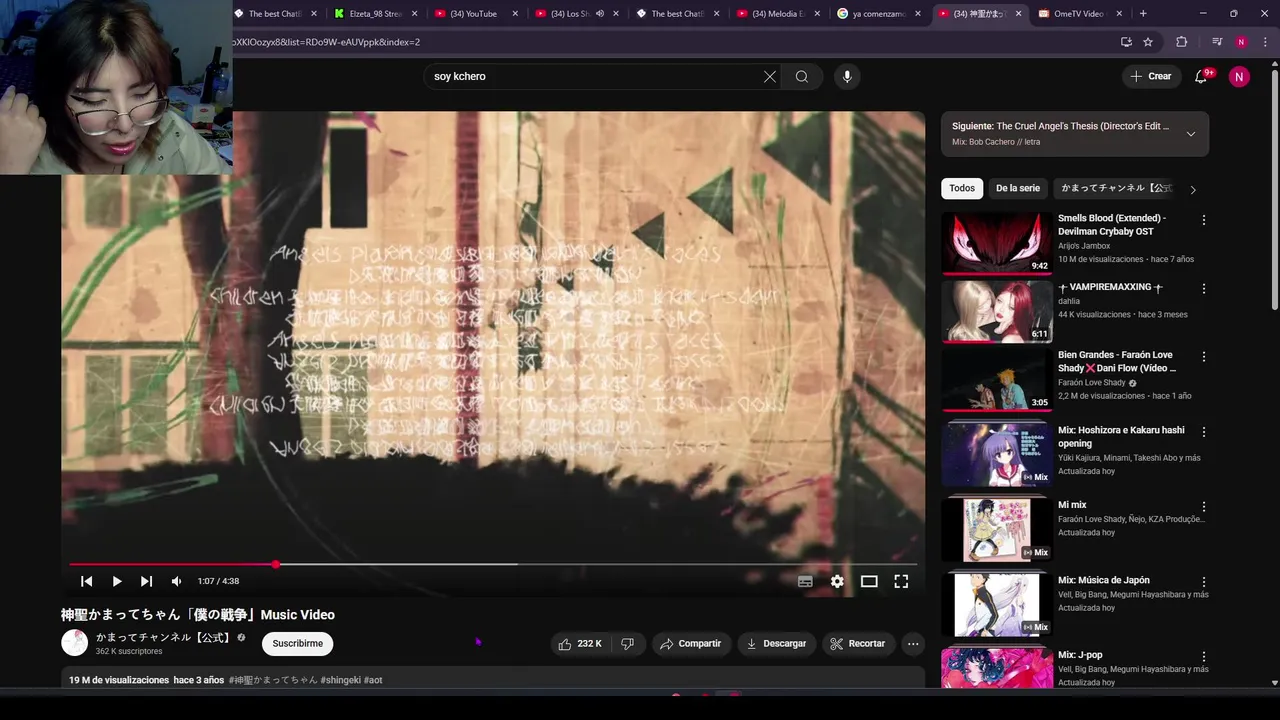
Task: Open more actions menu beside Recortar
Action: coord(913,644)
